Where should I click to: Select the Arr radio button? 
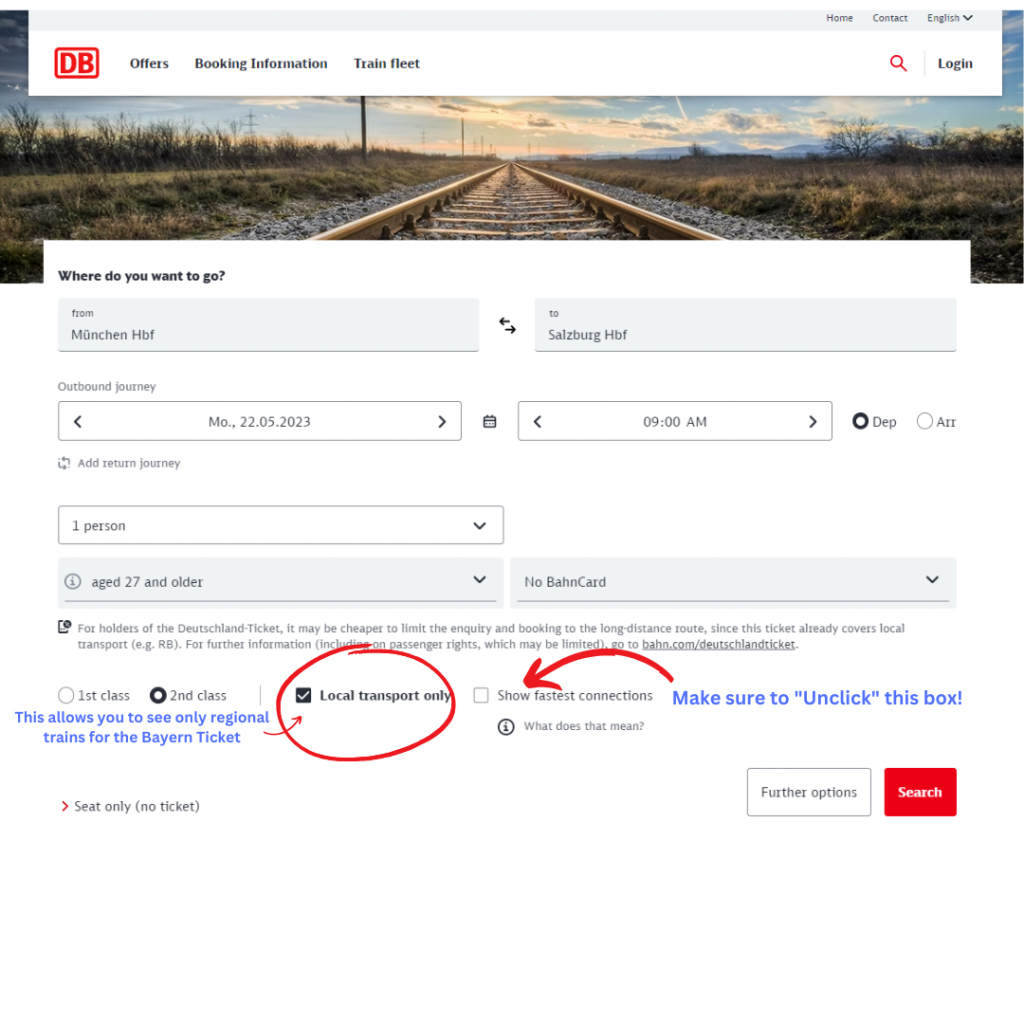tap(924, 421)
